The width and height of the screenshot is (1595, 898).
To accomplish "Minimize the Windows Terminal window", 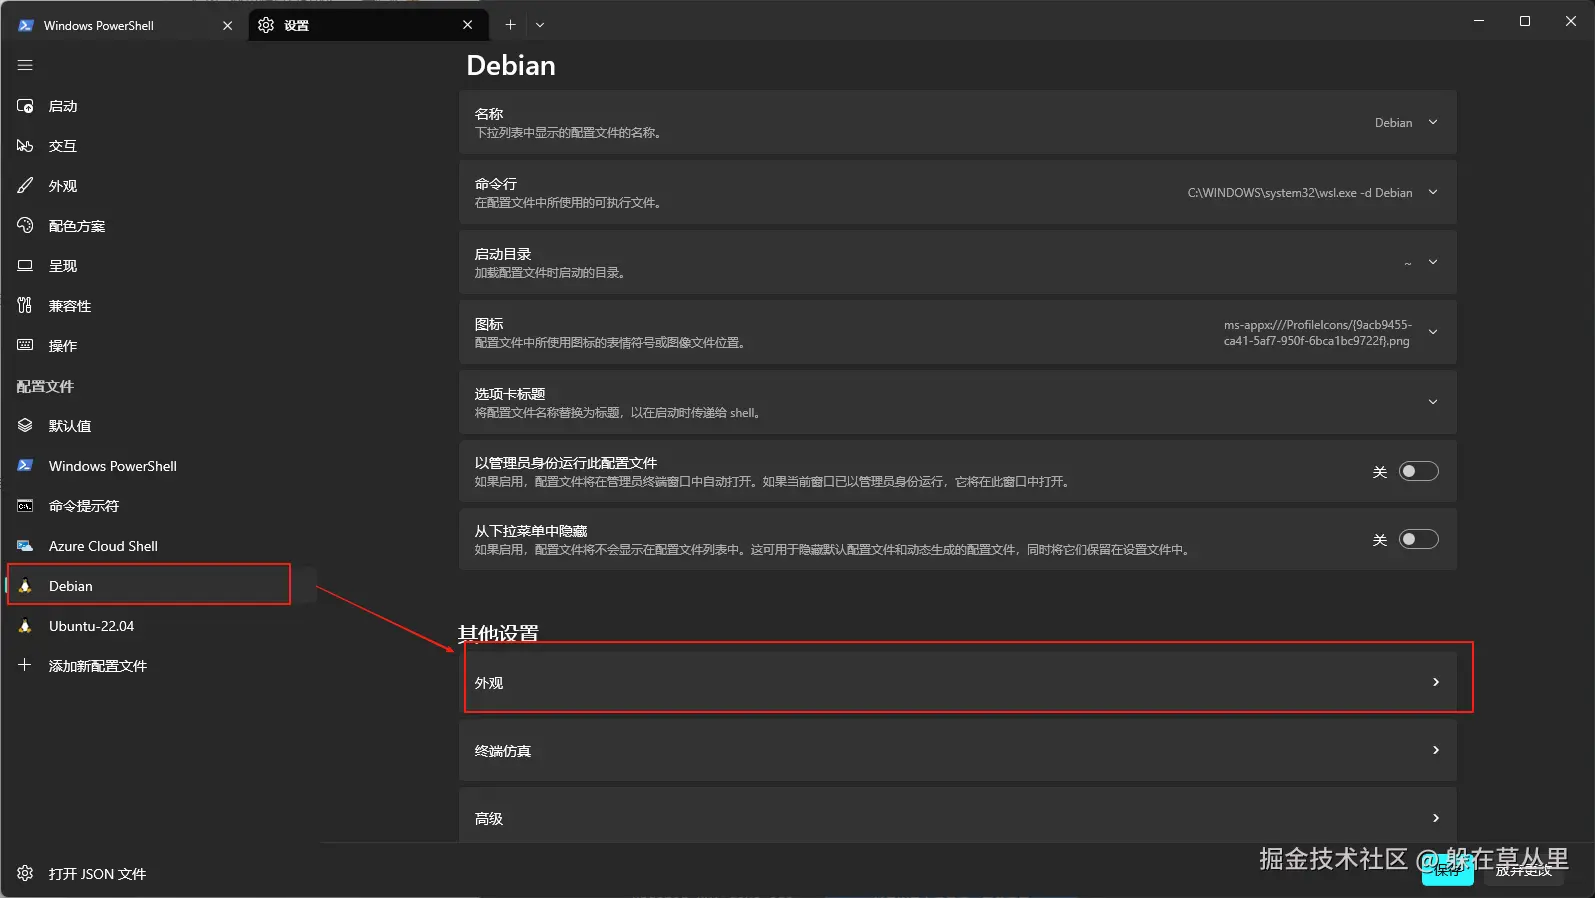I will 1479,21.
